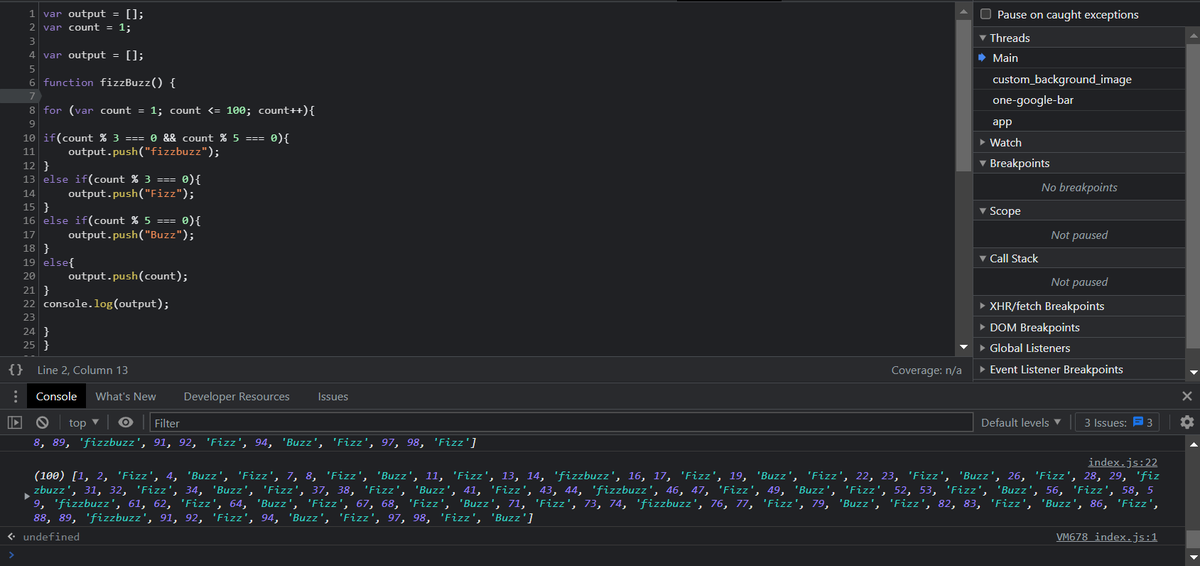Set a breakpoint on line number 6
Screen dimensions: 1200x566
(x=33, y=82)
